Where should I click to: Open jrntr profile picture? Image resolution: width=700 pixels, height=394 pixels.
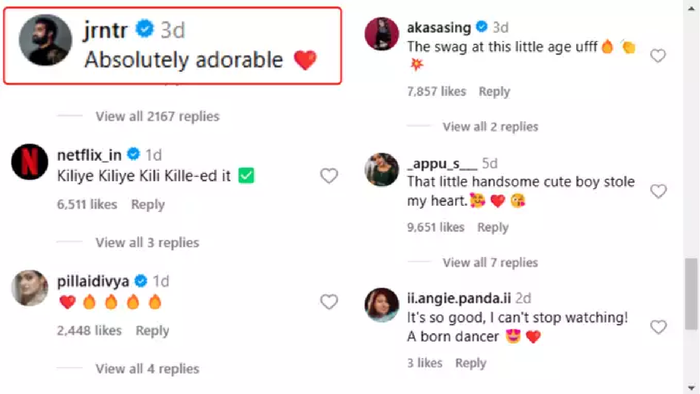(x=45, y=40)
